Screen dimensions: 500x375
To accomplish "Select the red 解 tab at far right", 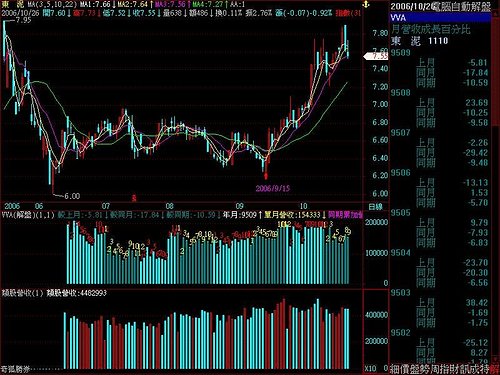I will (x=495, y=369).
